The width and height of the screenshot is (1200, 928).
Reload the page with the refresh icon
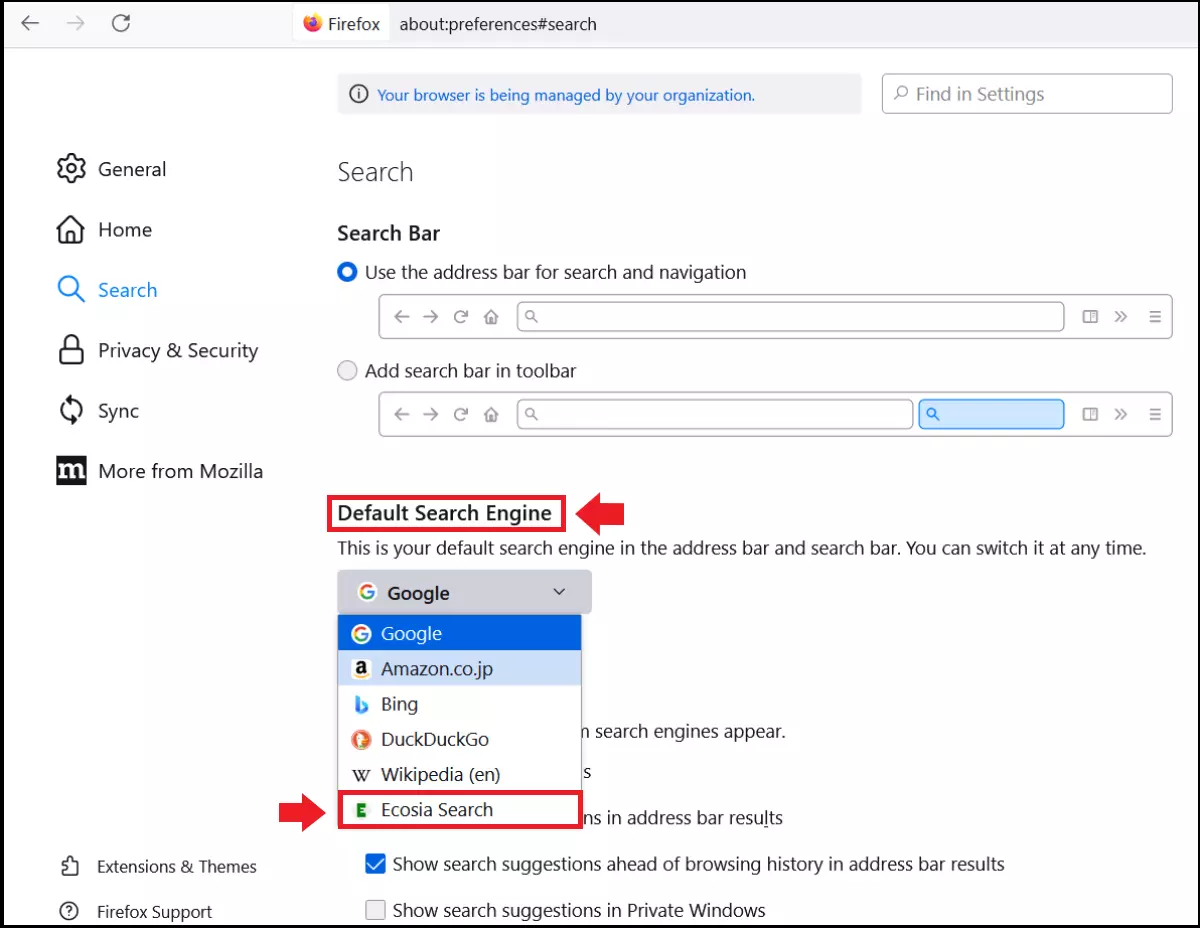[x=121, y=23]
